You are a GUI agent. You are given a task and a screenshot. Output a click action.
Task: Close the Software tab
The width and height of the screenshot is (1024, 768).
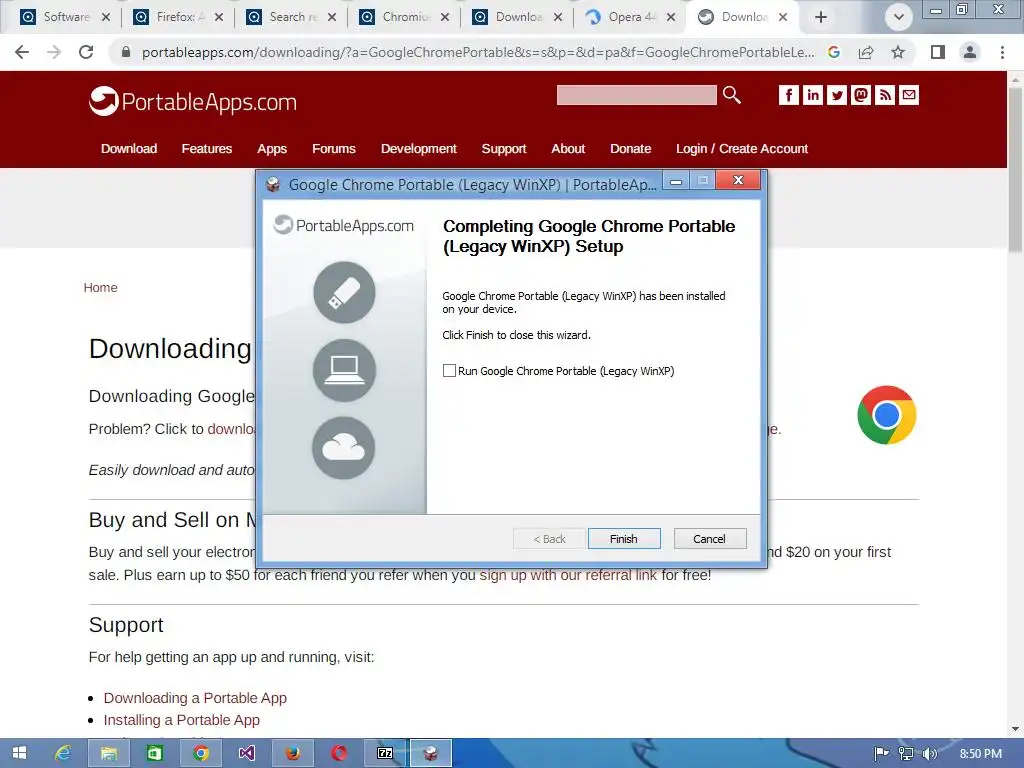(106, 18)
